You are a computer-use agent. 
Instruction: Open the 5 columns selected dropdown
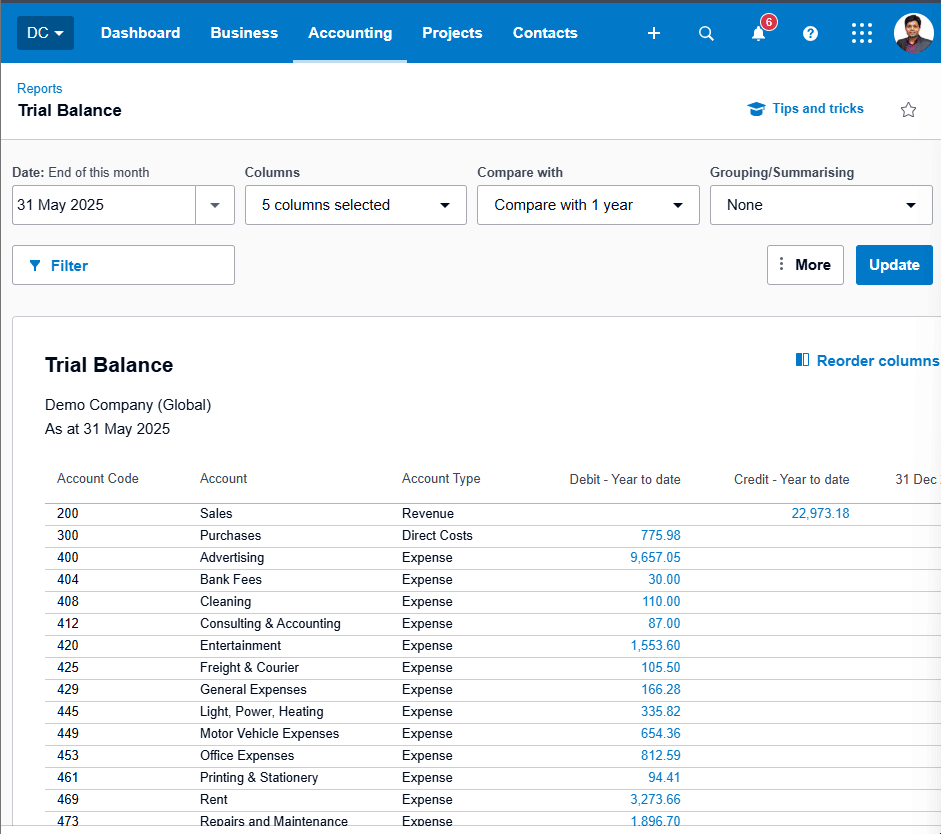(355, 205)
